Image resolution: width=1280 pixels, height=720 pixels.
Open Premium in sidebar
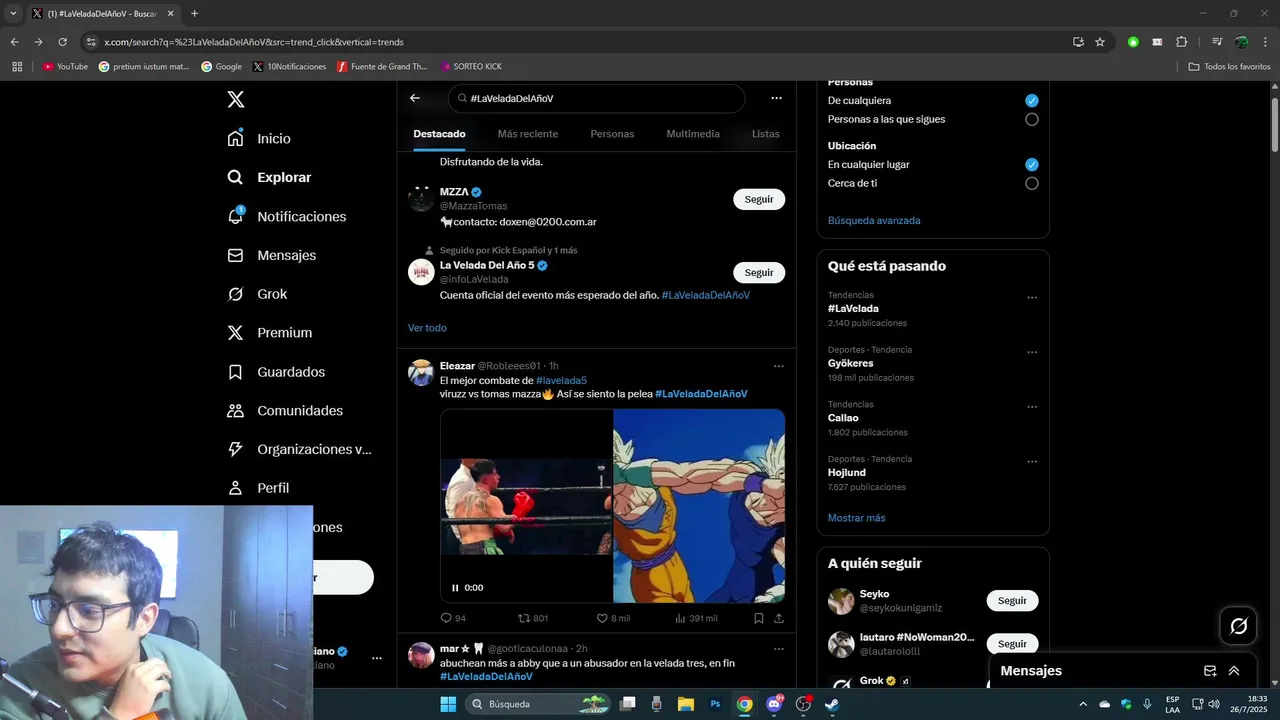coord(269,333)
